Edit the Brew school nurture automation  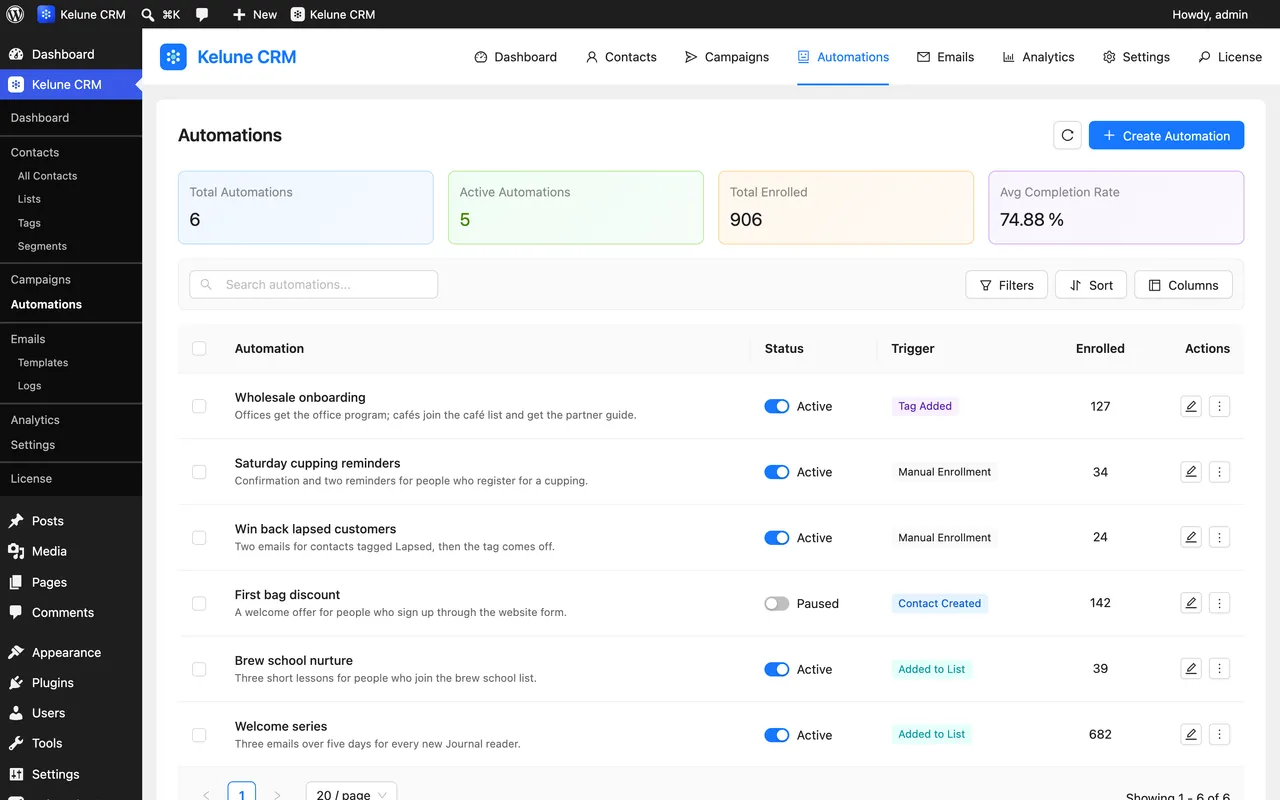pos(1190,669)
